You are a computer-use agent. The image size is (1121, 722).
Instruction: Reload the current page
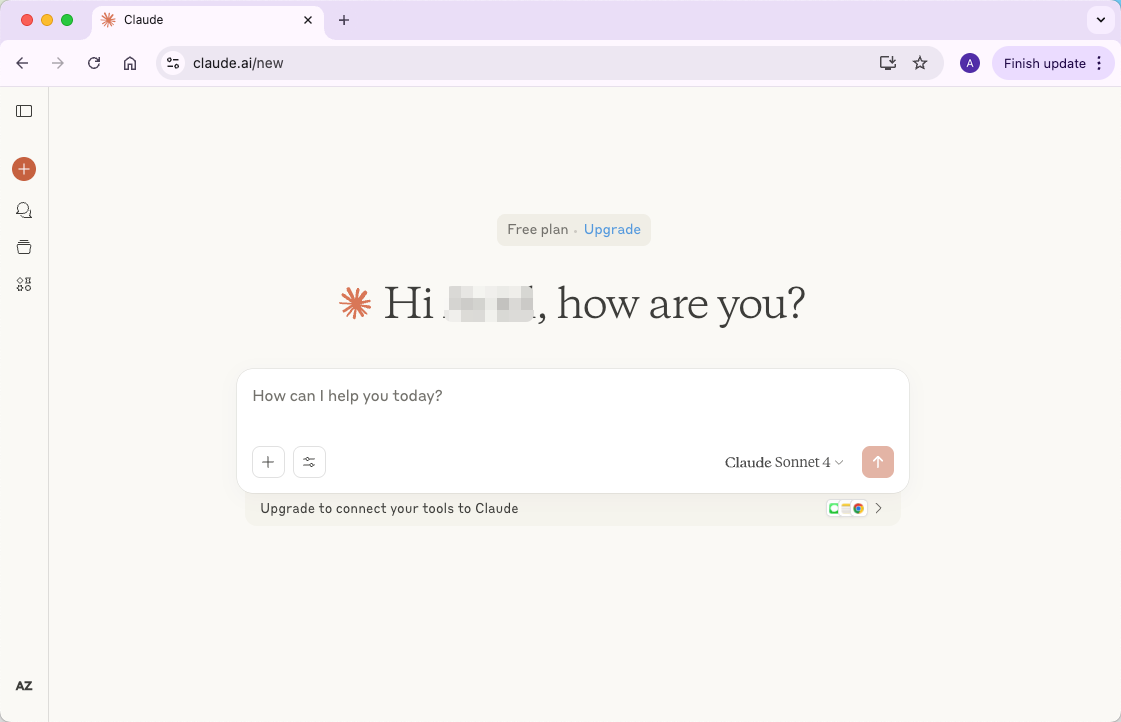click(94, 63)
